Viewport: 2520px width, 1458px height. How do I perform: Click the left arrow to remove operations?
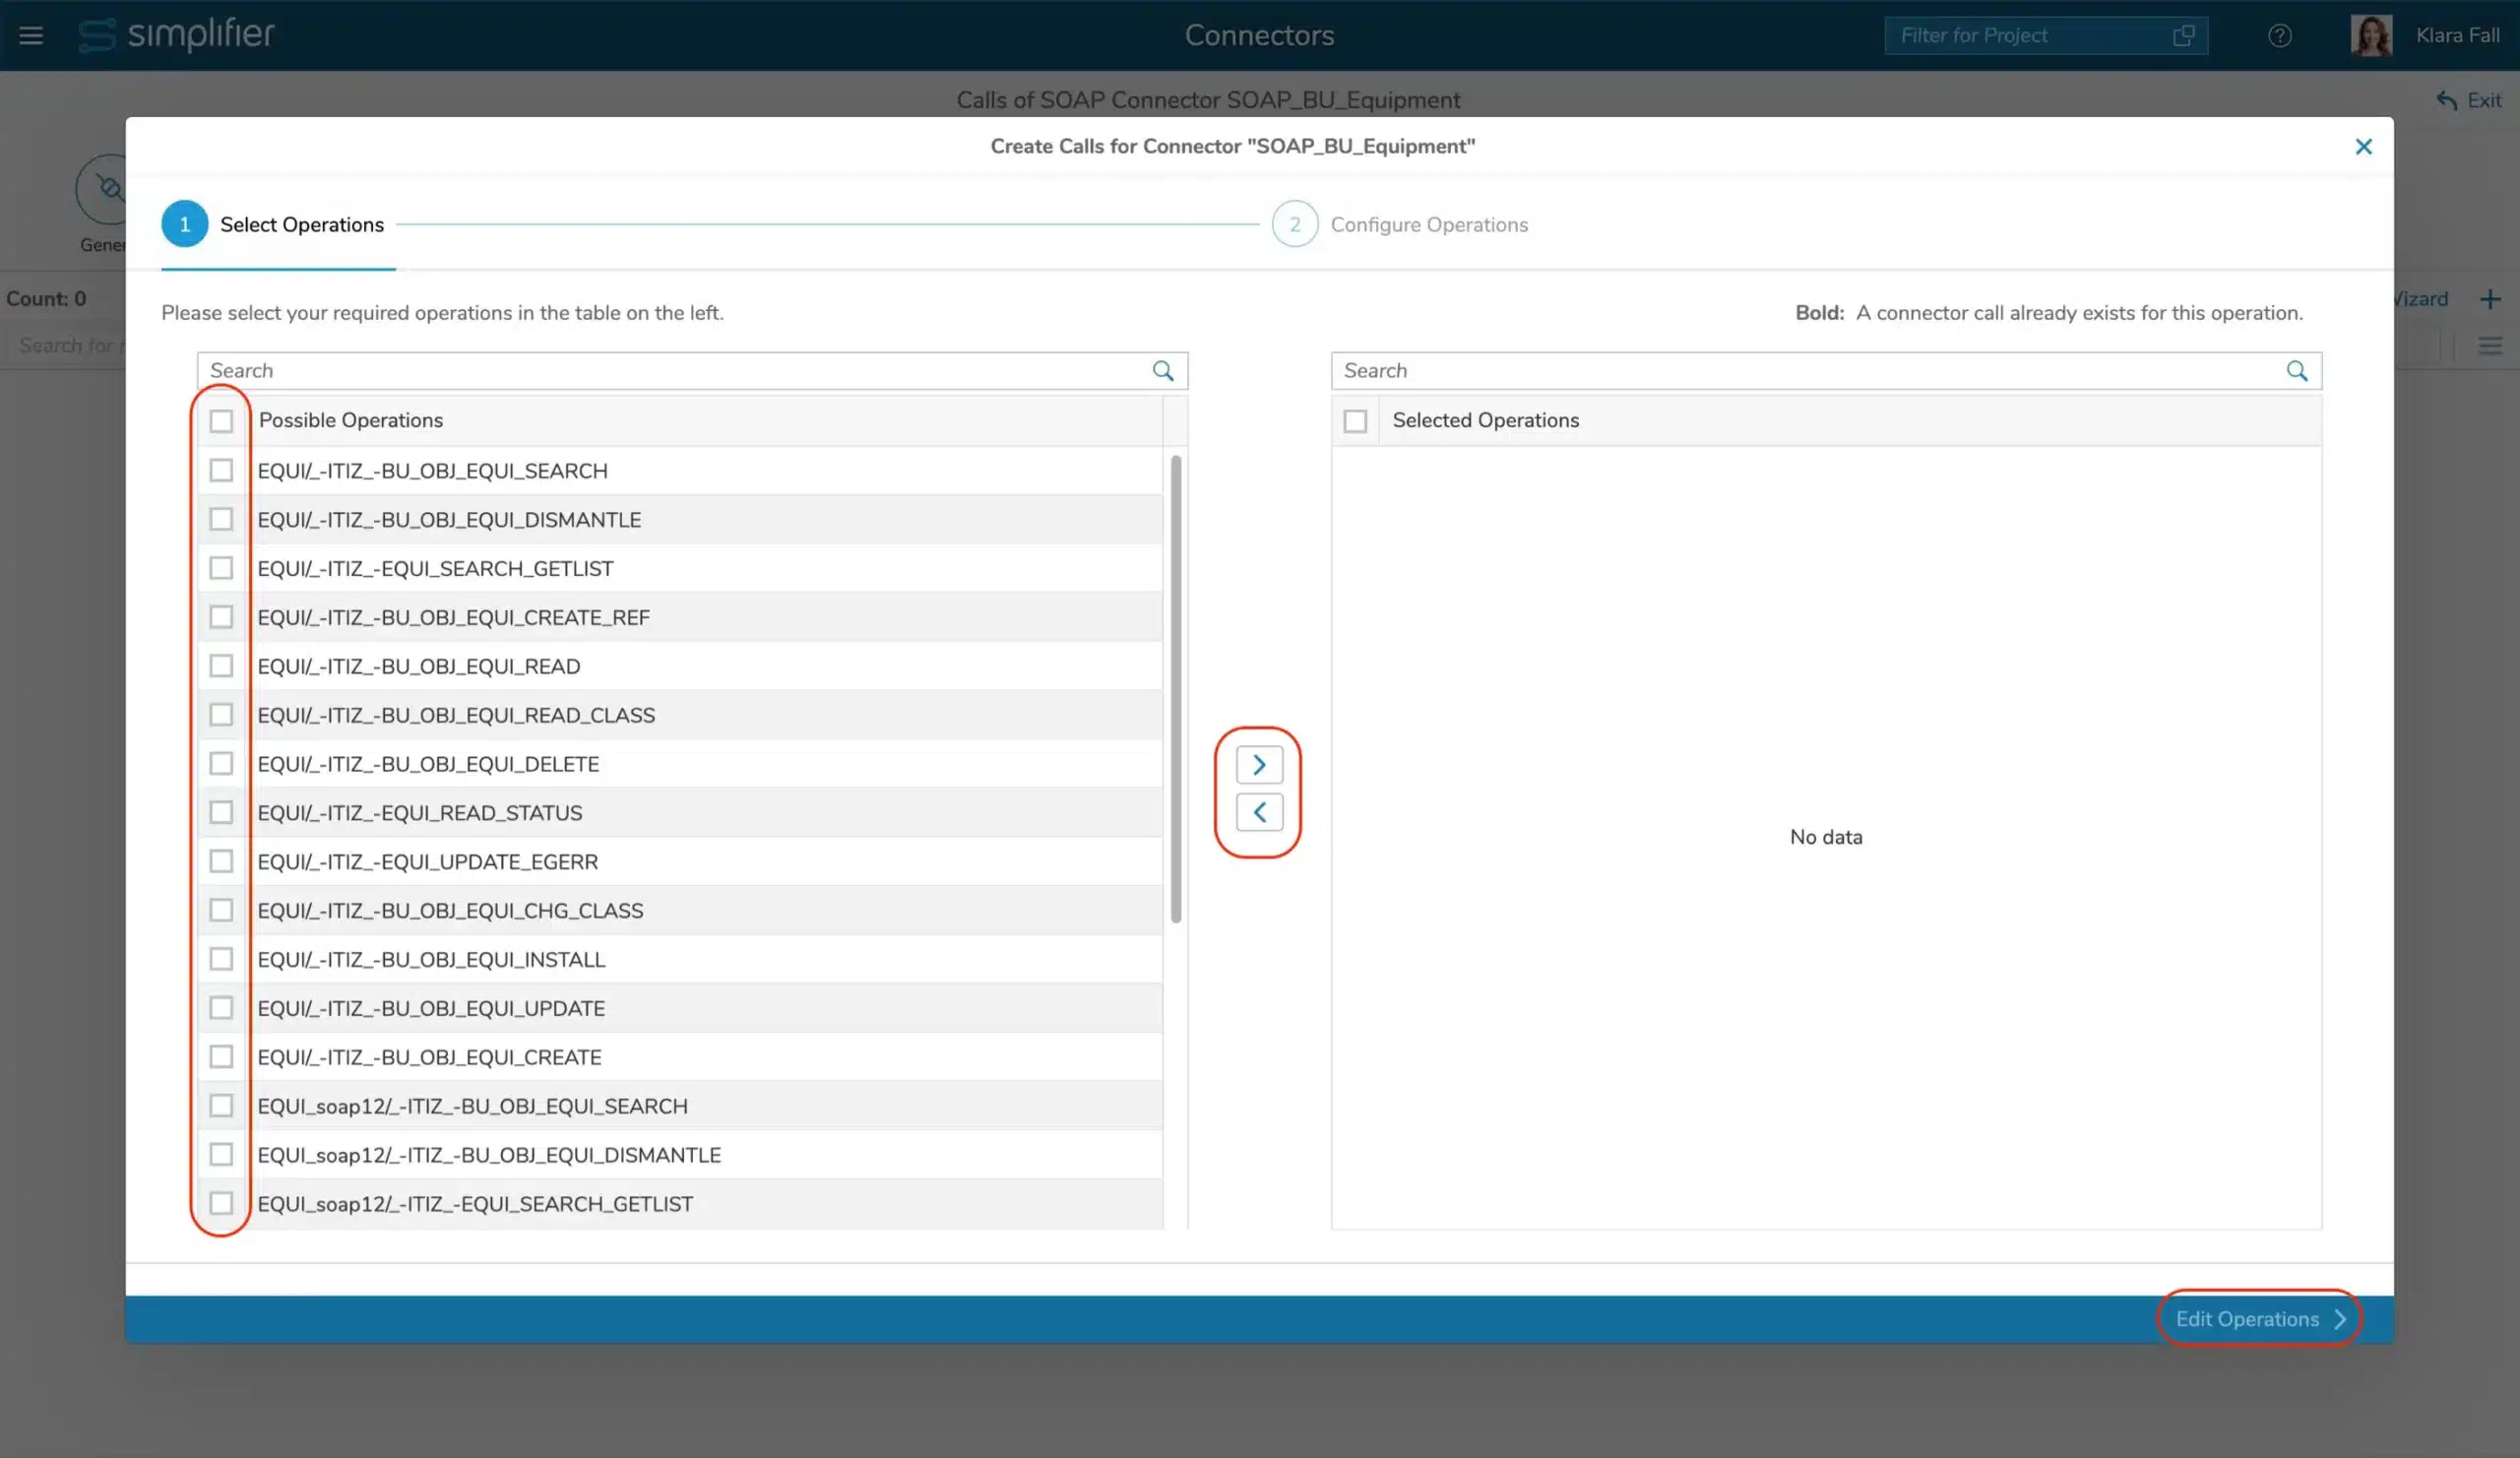point(1259,812)
